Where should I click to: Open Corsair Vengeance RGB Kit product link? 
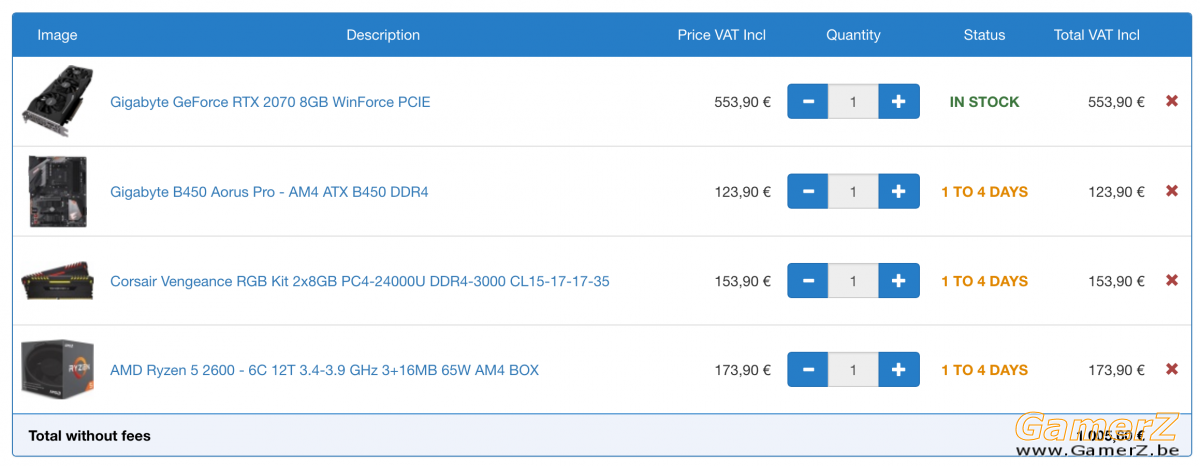point(360,281)
